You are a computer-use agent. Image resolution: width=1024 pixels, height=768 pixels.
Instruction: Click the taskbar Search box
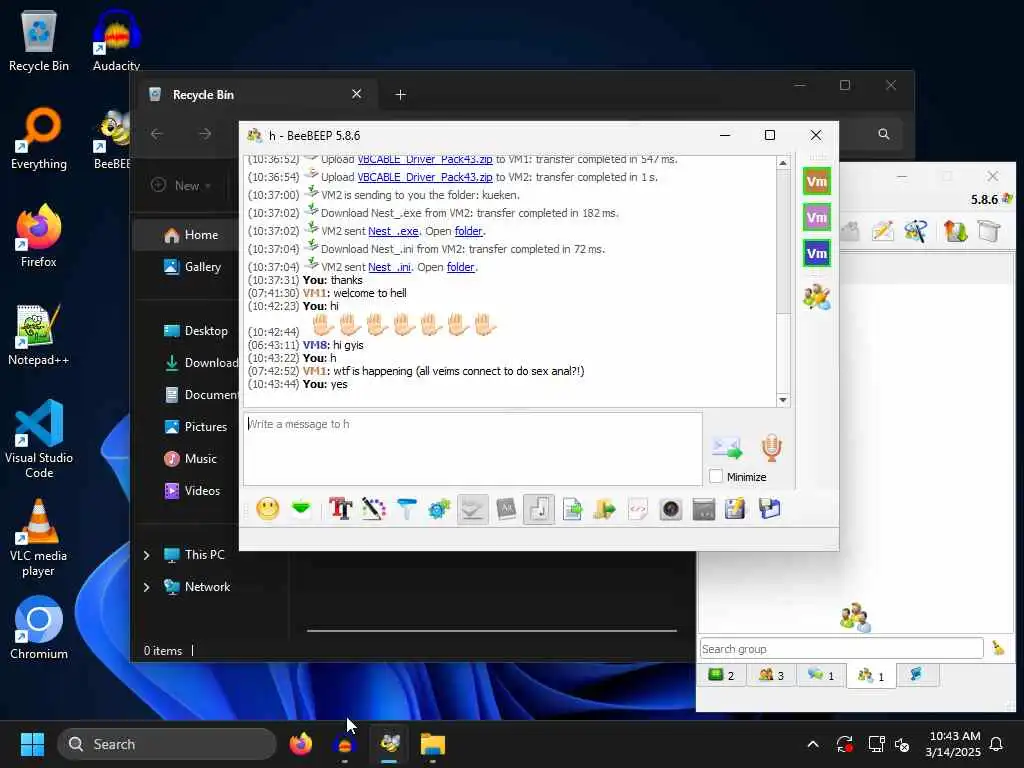(x=167, y=744)
